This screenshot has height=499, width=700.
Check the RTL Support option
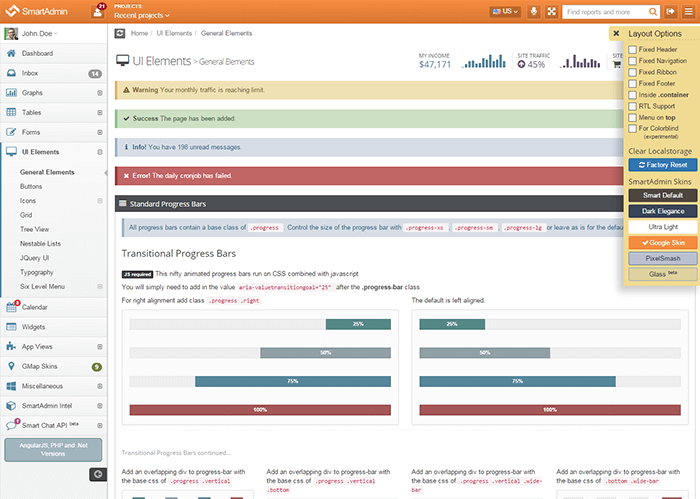pos(632,105)
